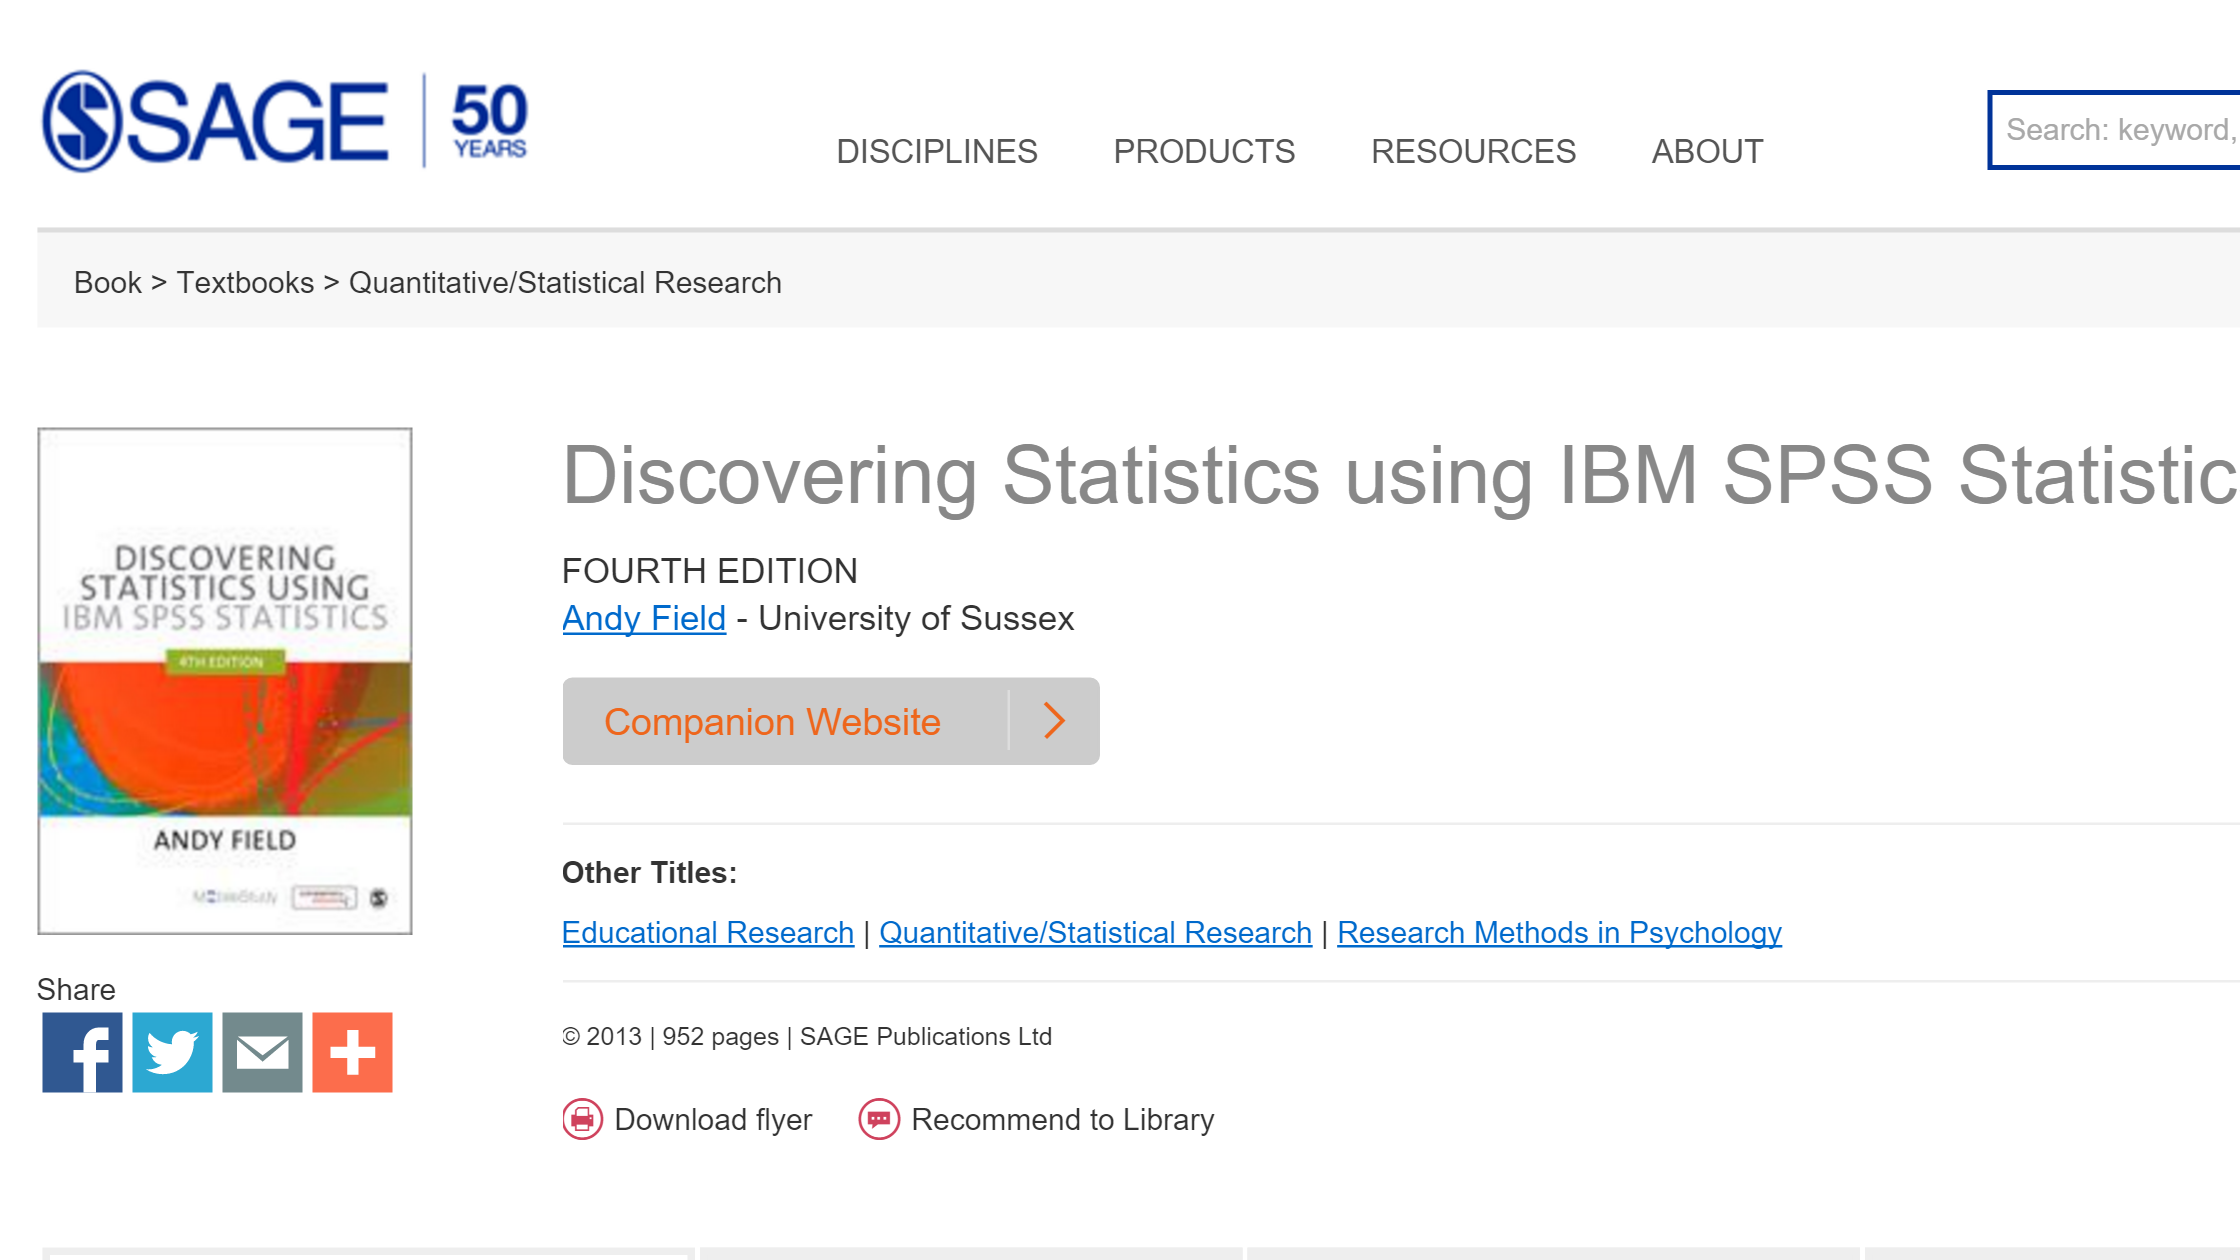Image resolution: width=2240 pixels, height=1260 pixels.
Task: Click Quantitative/Statistical Research in breadcrumb
Action: click(x=565, y=283)
